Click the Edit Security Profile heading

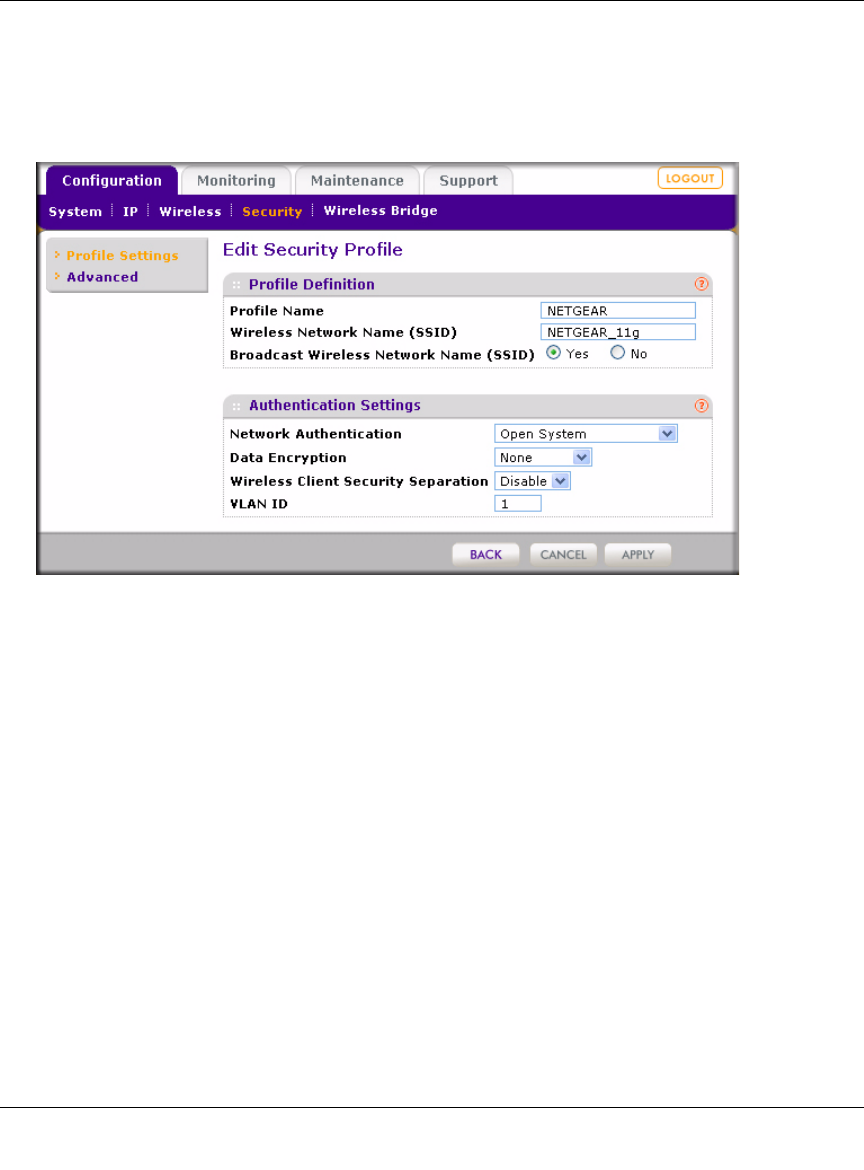click(313, 250)
